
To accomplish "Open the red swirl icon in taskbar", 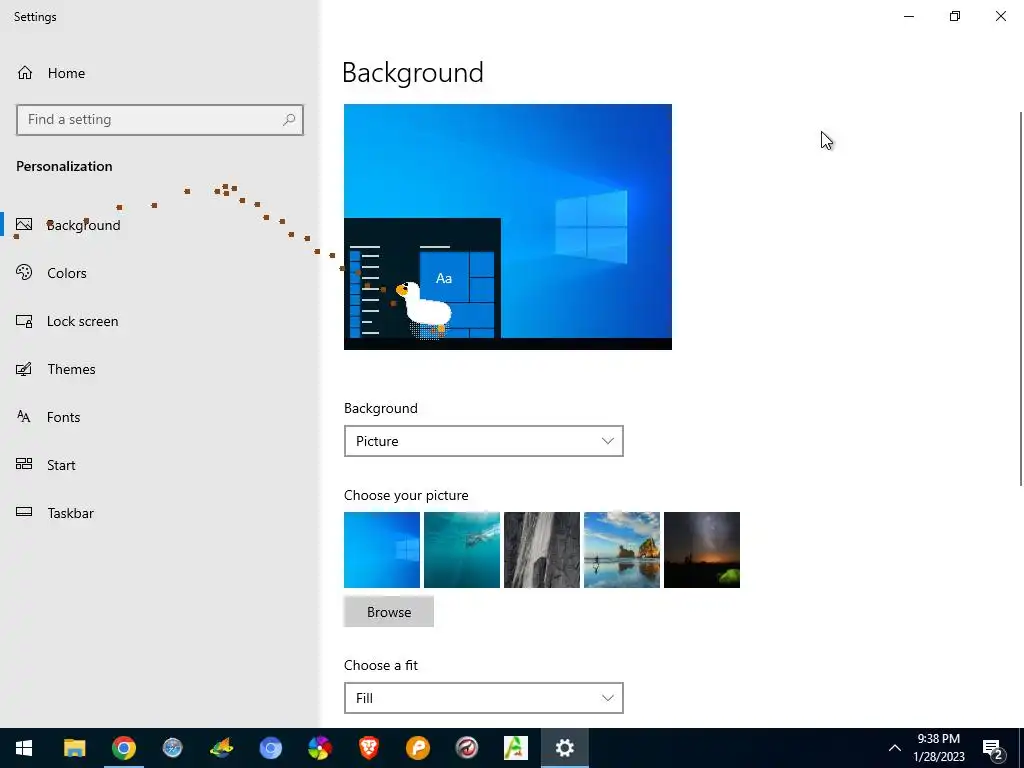I will [x=466, y=748].
